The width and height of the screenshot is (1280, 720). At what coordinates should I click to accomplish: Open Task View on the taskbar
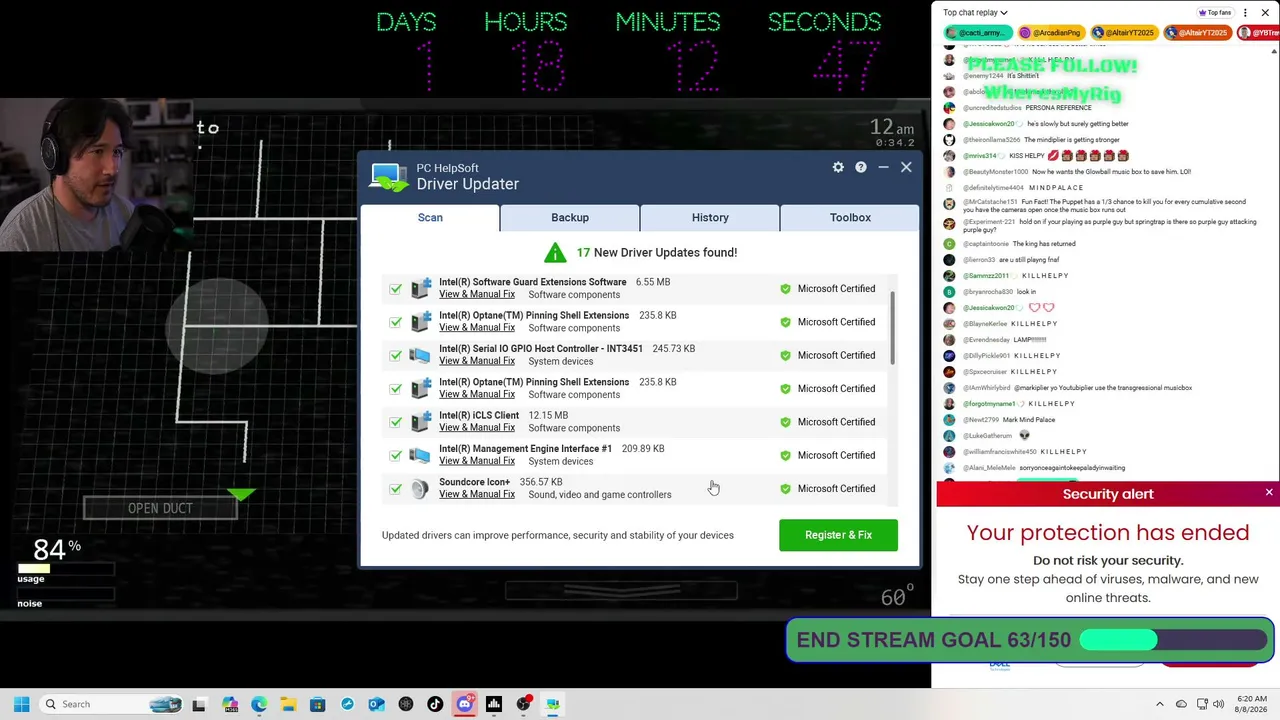click(199, 704)
